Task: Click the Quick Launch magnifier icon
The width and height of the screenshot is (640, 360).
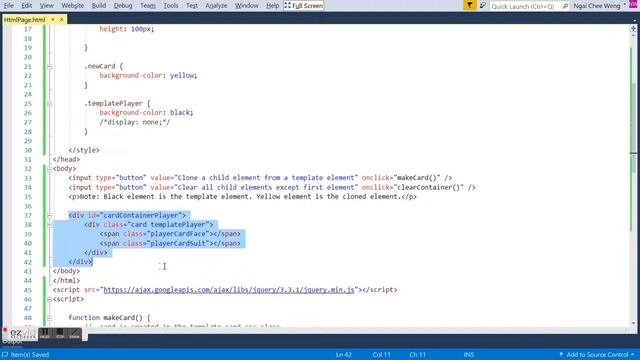Action: pyautogui.click(x=565, y=6)
